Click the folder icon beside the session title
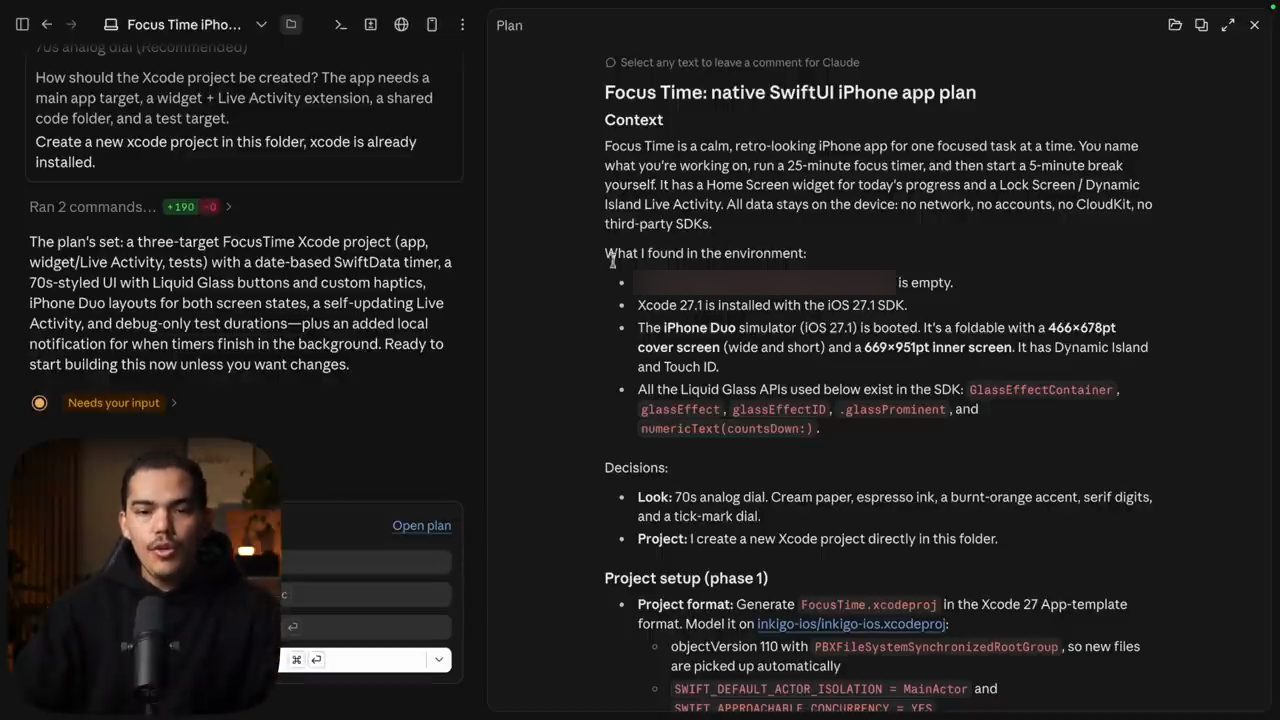The image size is (1280, 720). point(291,24)
